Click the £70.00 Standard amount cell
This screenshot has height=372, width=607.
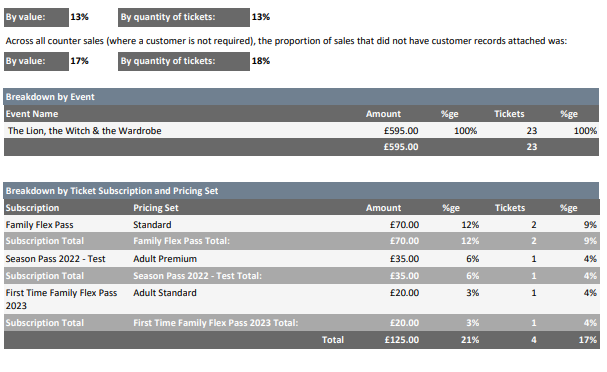[404, 225]
